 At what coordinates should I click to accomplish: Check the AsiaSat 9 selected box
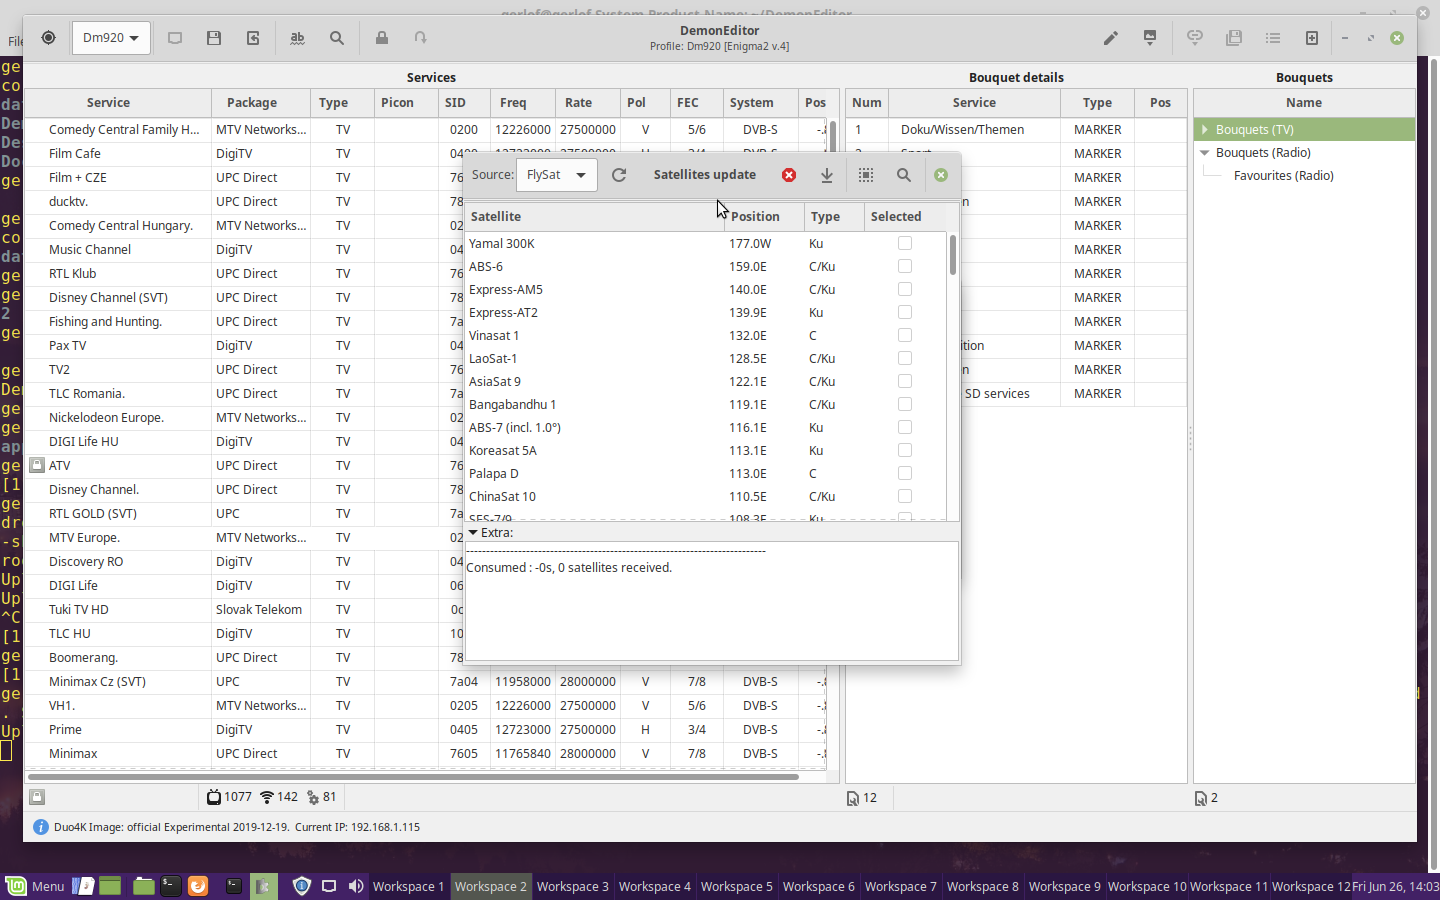tap(905, 381)
